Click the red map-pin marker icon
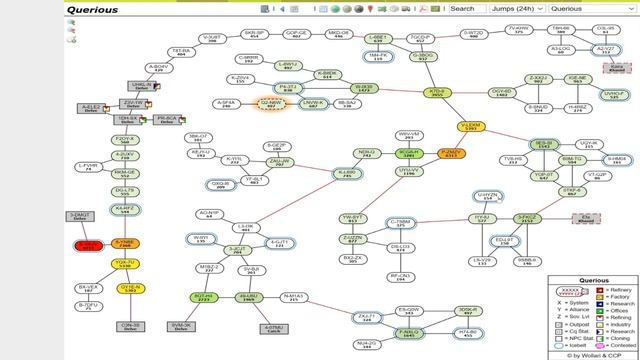The image size is (640, 360). click(370, 9)
